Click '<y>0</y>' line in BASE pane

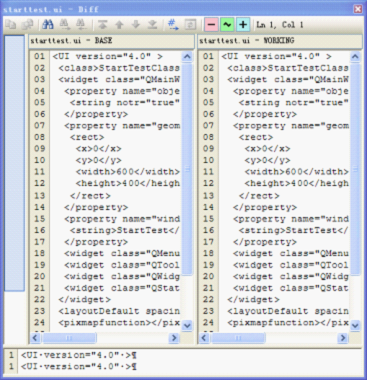[x=99, y=160]
